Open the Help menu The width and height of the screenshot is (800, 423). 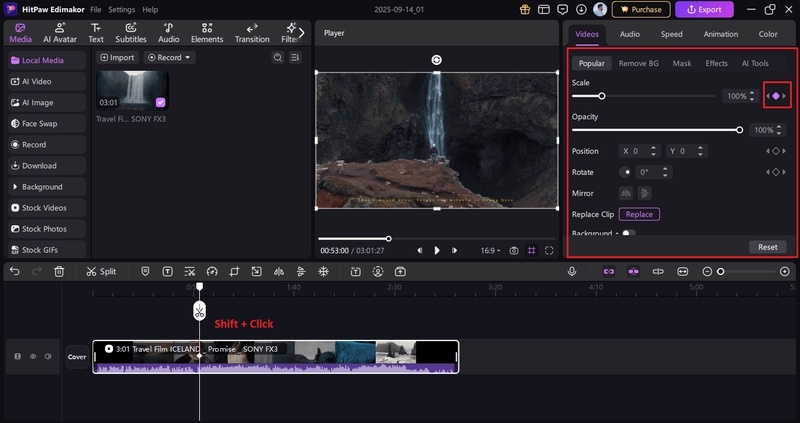click(x=150, y=10)
